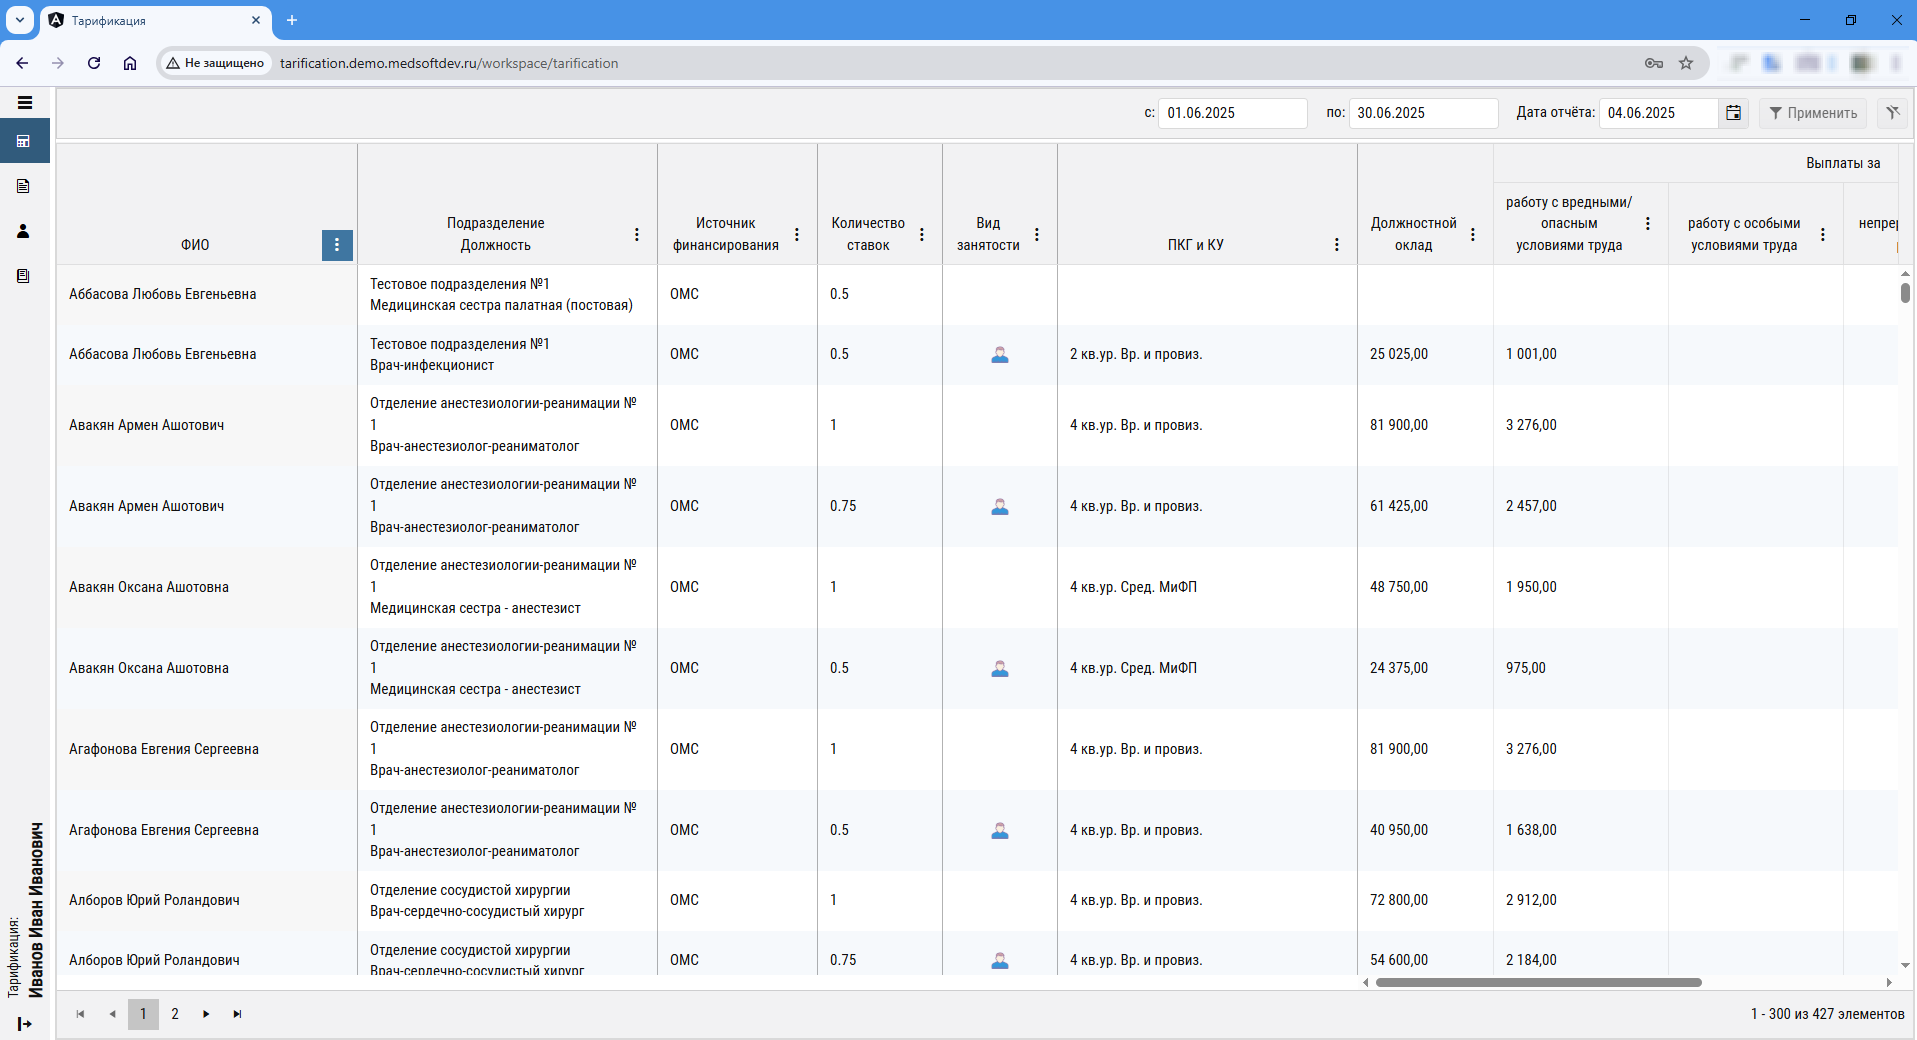This screenshot has width=1917, height=1040.
Task: Go to page 2 of table
Action: coord(175,1014)
